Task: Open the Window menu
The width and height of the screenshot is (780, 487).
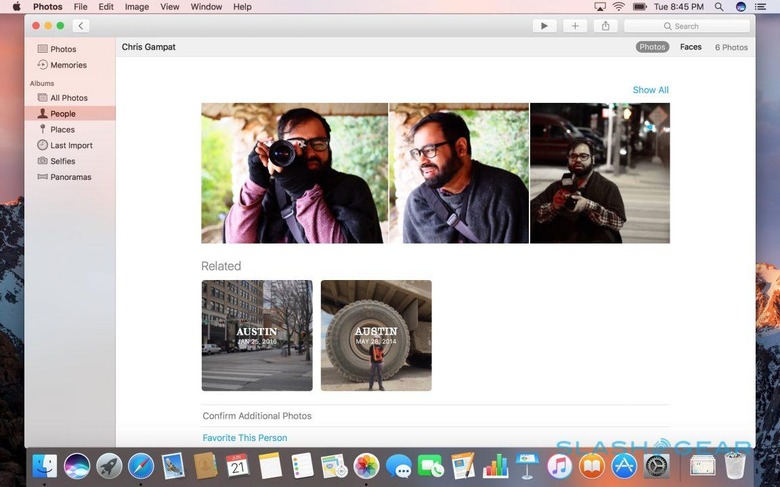Action: (x=206, y=7)
